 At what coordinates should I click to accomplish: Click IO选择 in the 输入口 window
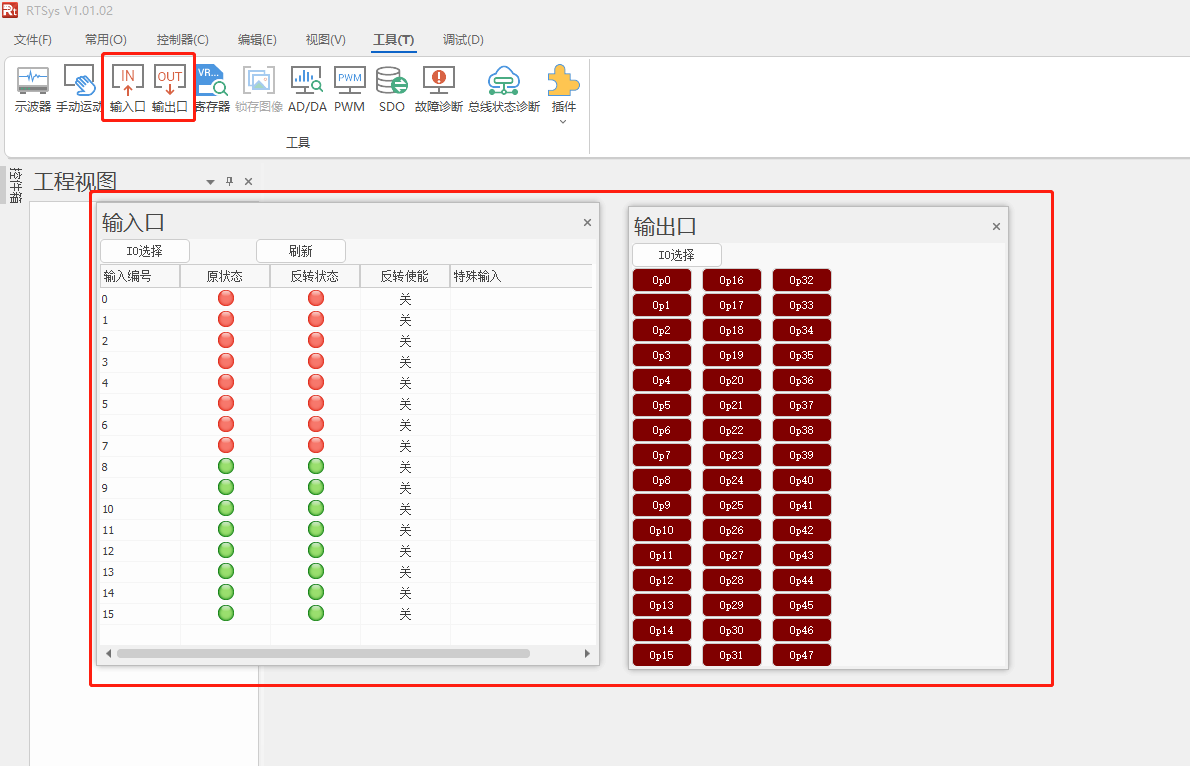(x=144, y=251)
